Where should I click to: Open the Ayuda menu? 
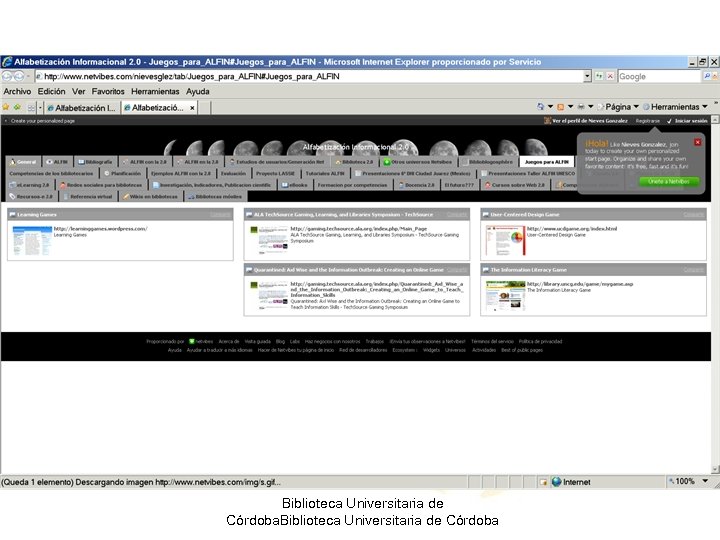click(198, 91)
